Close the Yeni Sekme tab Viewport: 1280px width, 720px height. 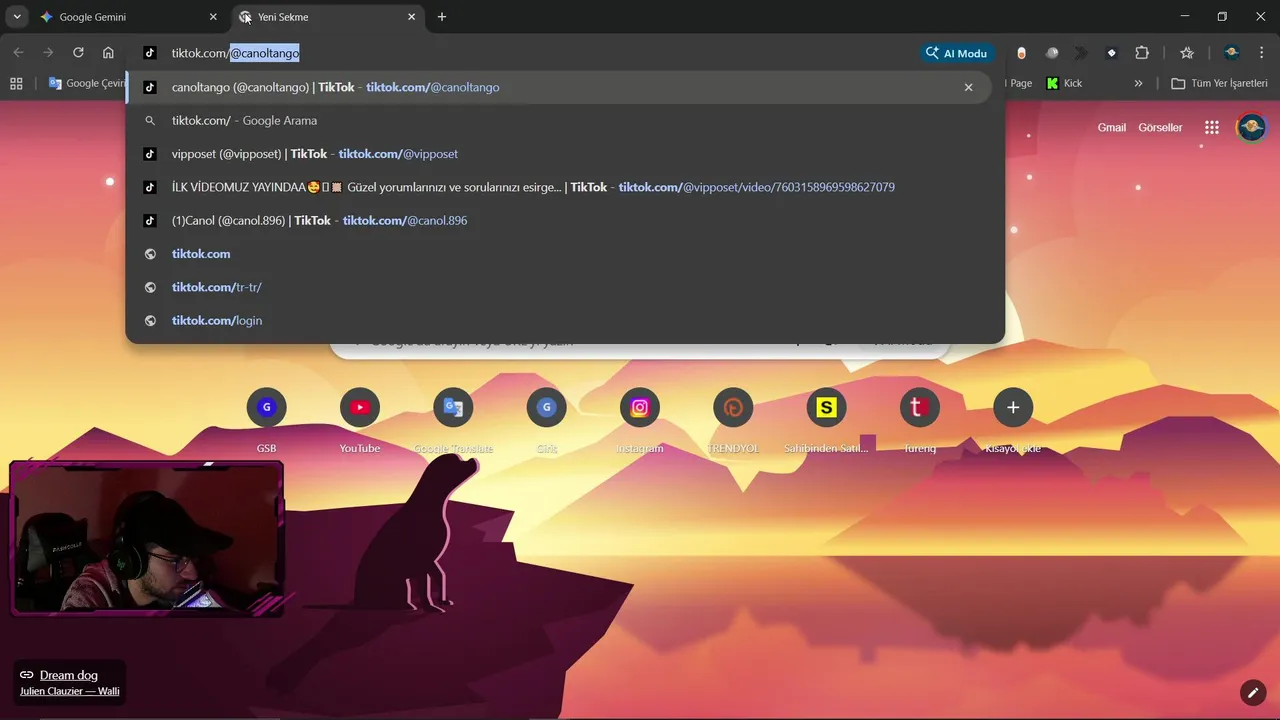tap(411, 17)
